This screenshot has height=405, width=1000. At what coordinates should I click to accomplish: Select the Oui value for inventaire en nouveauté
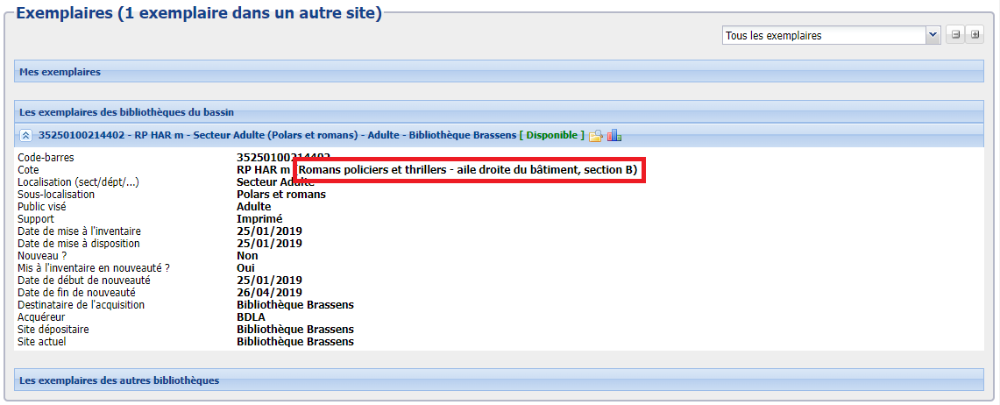pos(246,268)
